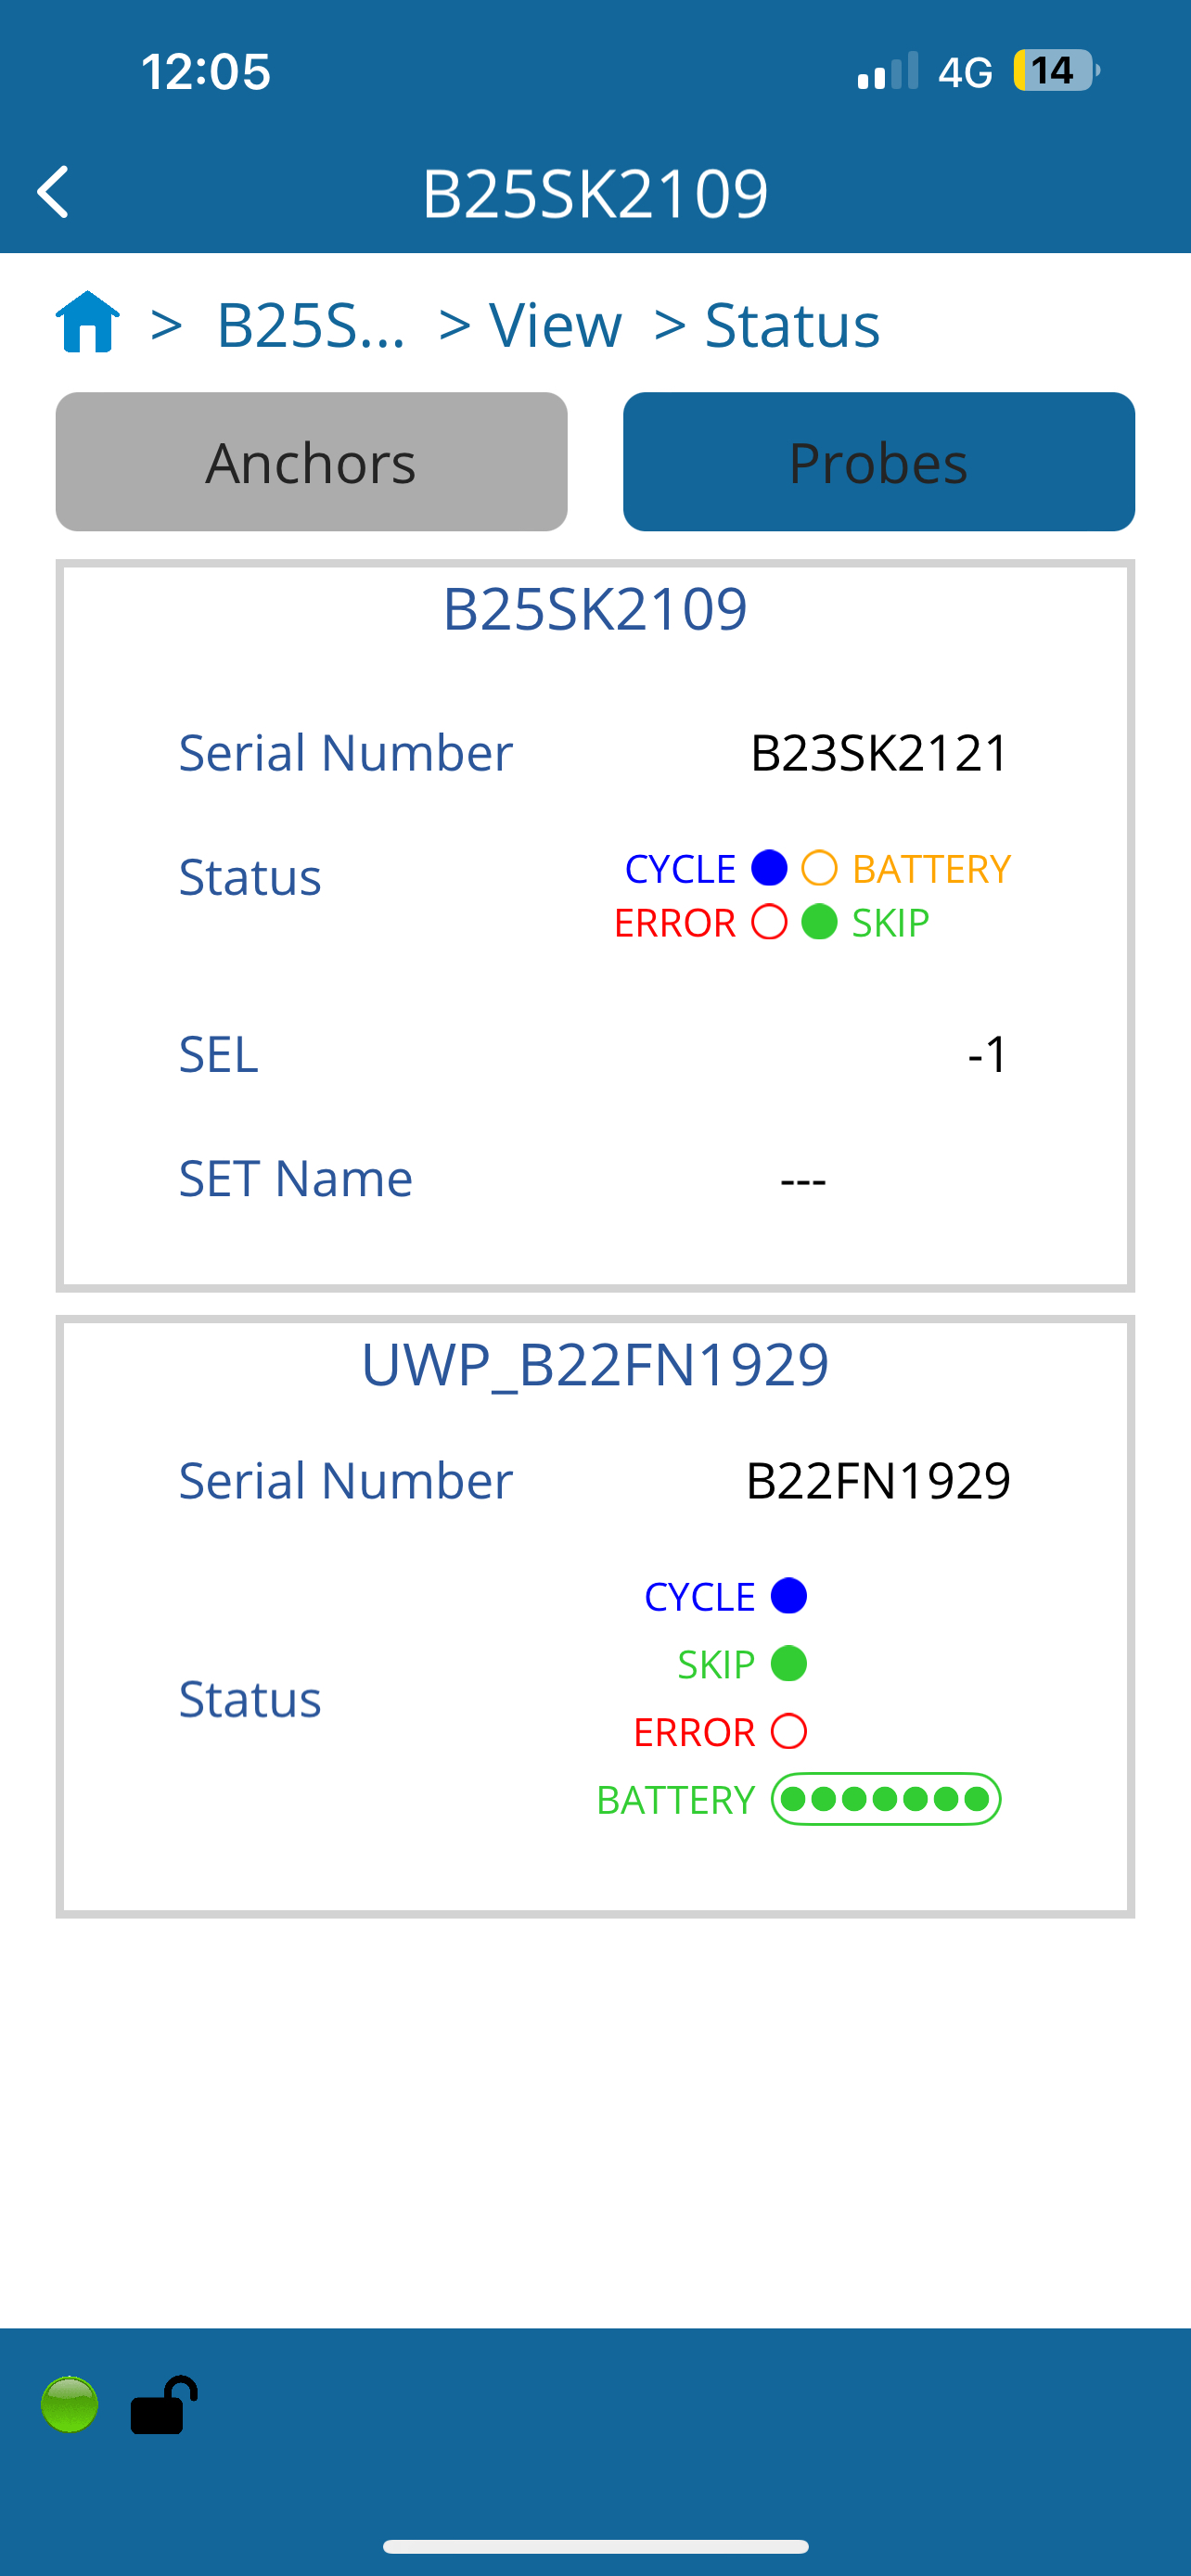Image resolution: width=1191 pixels, height=2576 pixels.
Task: Tap the SKIP dot under UWP_B22FN1929
Action: [x=789, y=1664]
